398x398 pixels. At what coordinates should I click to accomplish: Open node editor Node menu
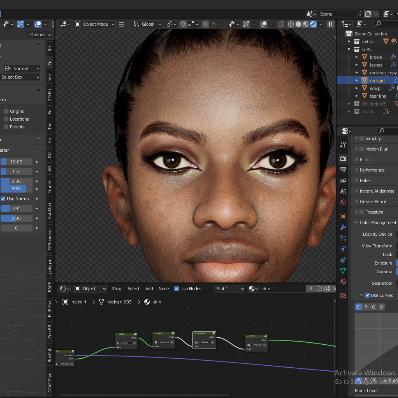(164, 289)
